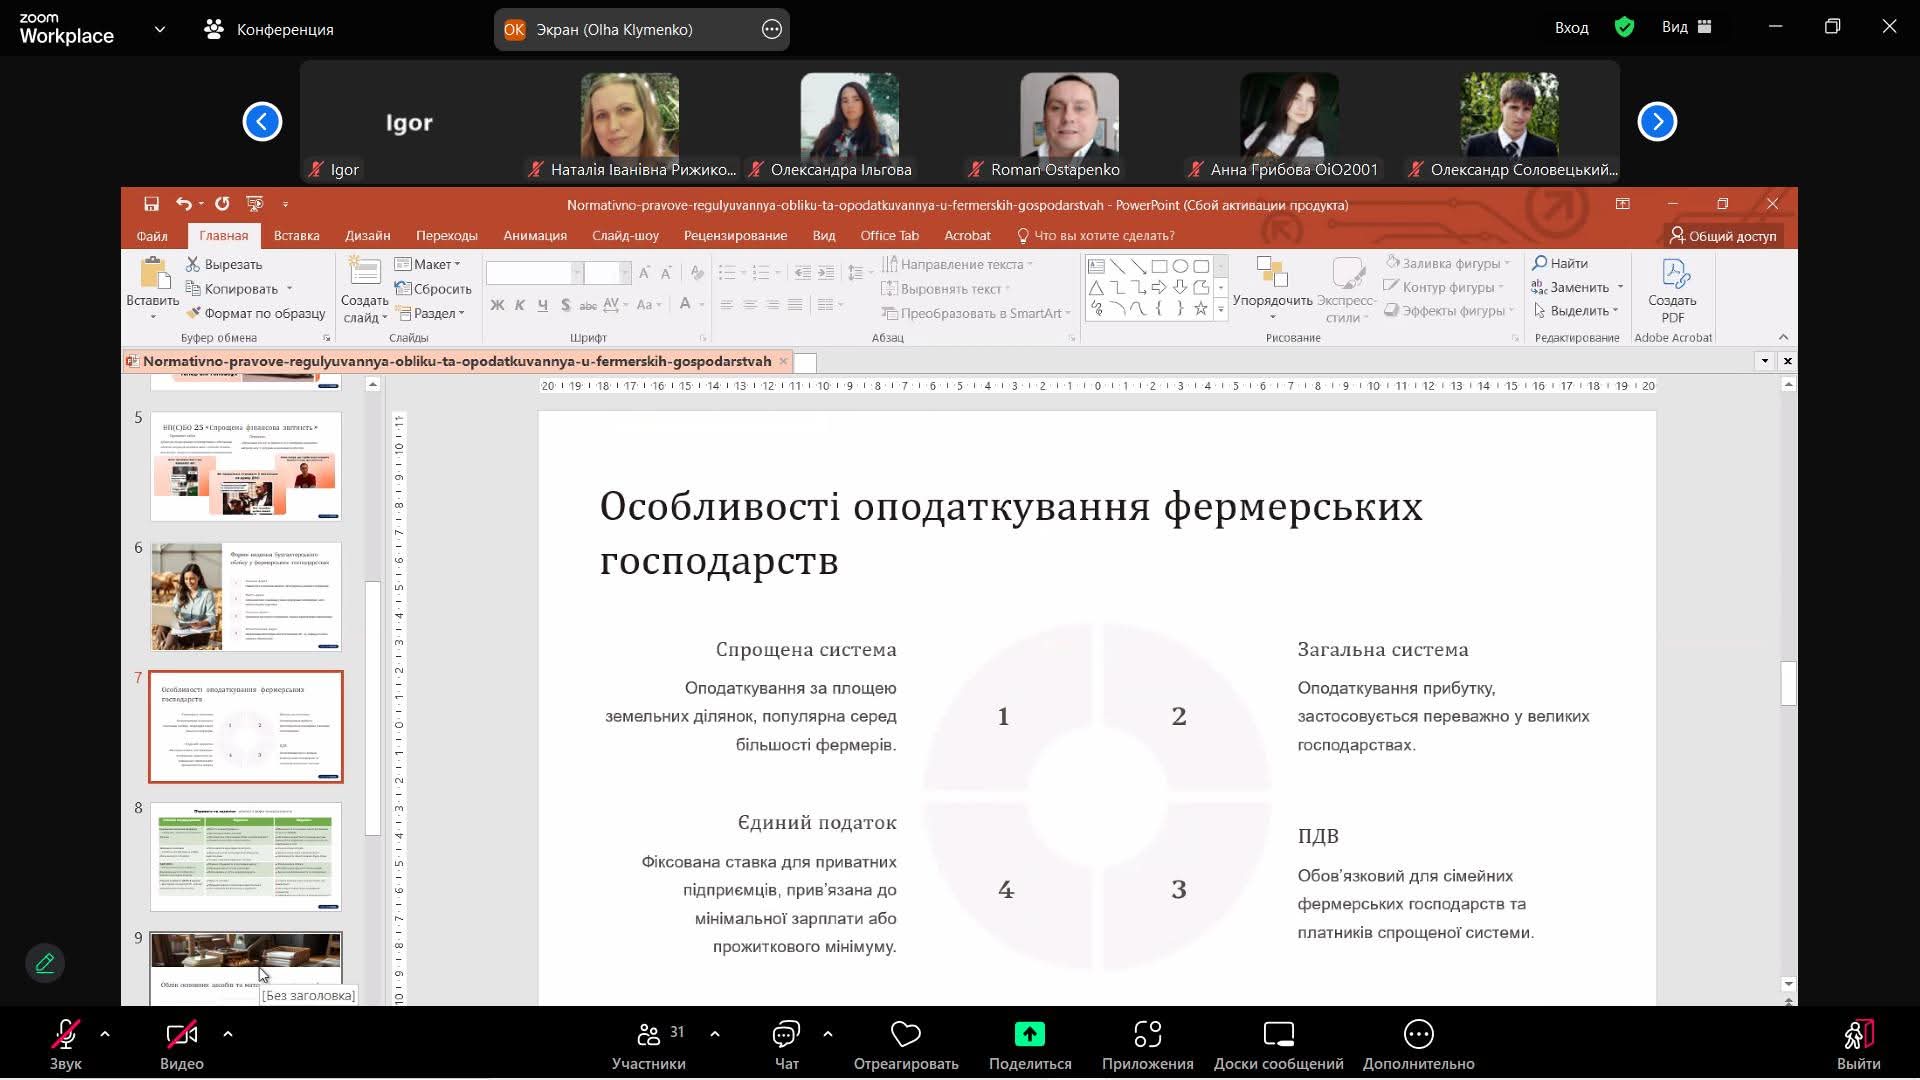1920x1080 pixels.
Task: Click the Zoom annotation pencil icon
Action: [x=45, y=963]
